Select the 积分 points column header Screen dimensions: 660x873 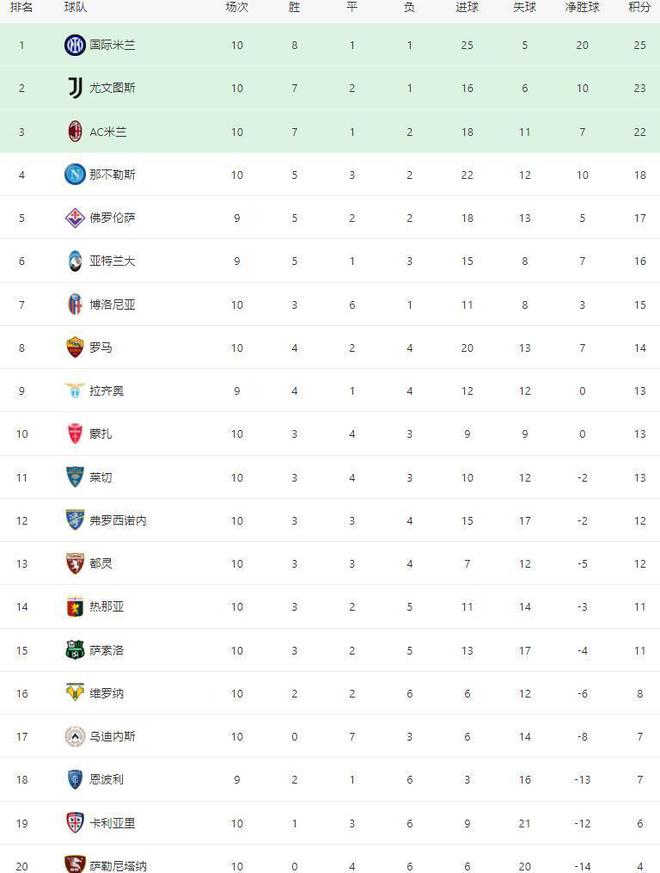[639, 7]
